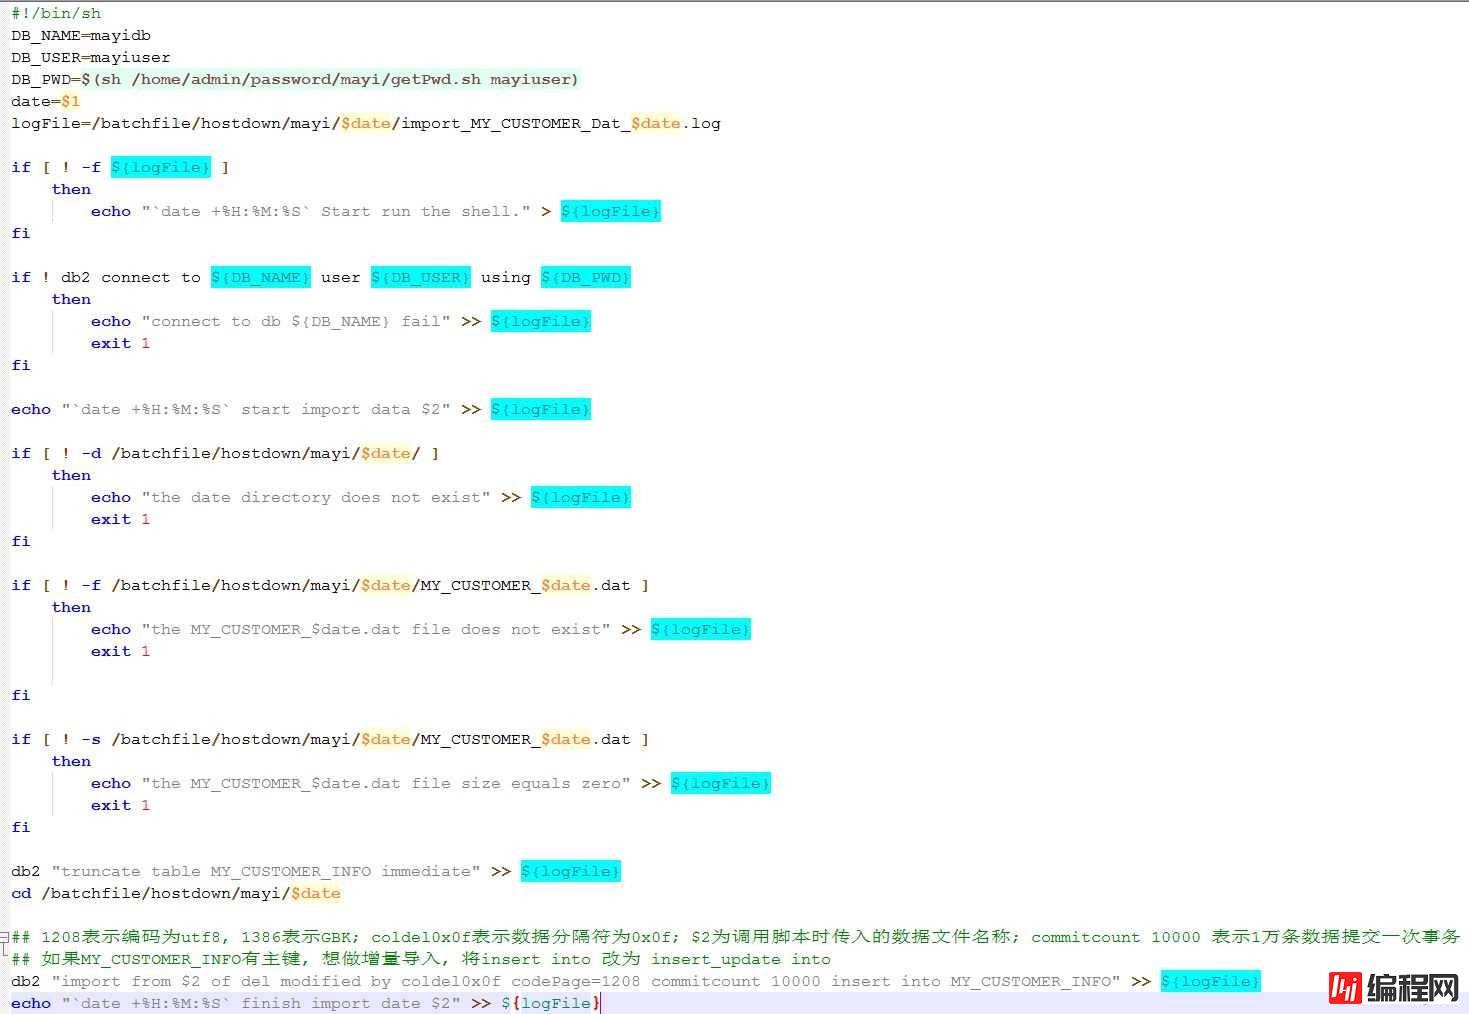The height and width of the screenshot is (1014, 1469).
Task: Click 'commitcount 10000' in the db2 import command
Action: tap(736, 981)
